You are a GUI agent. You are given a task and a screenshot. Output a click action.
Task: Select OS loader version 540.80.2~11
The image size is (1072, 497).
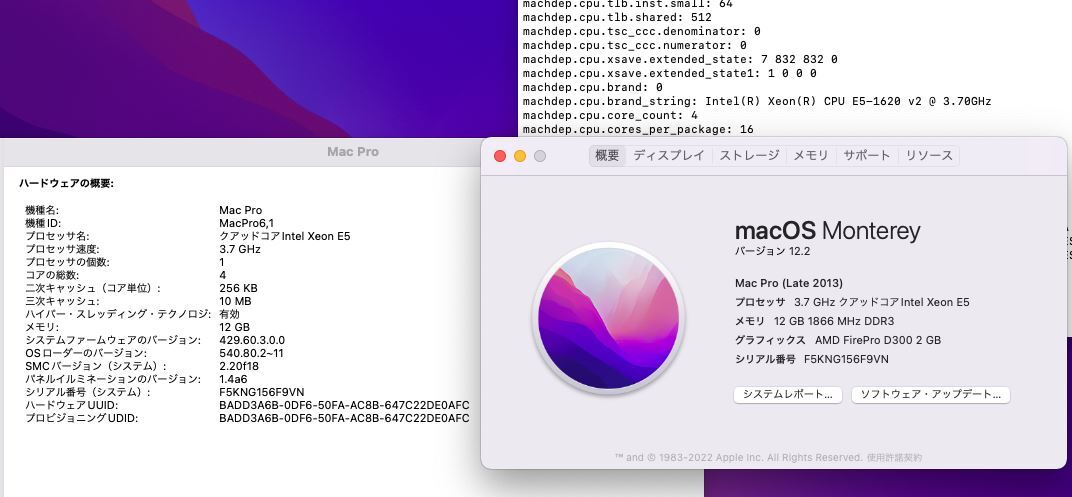pyautogui.click(x=251, y=353)
